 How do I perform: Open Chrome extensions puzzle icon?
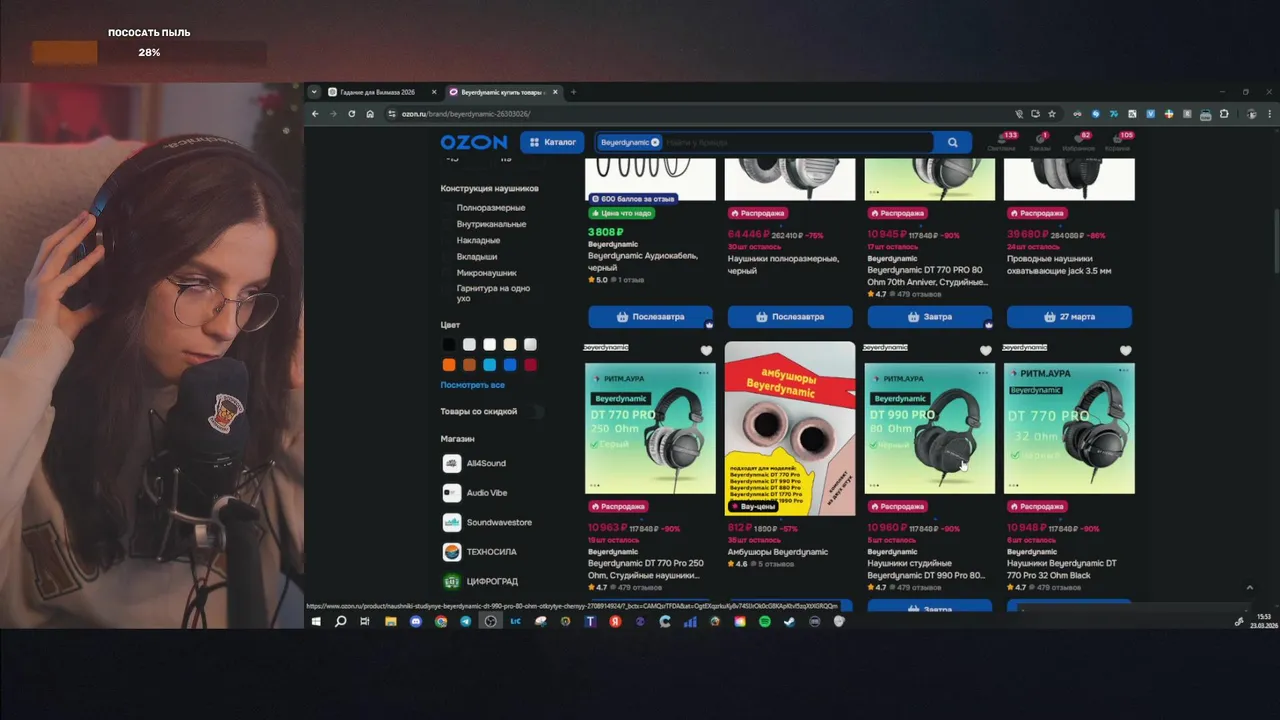coord(1224,114)
